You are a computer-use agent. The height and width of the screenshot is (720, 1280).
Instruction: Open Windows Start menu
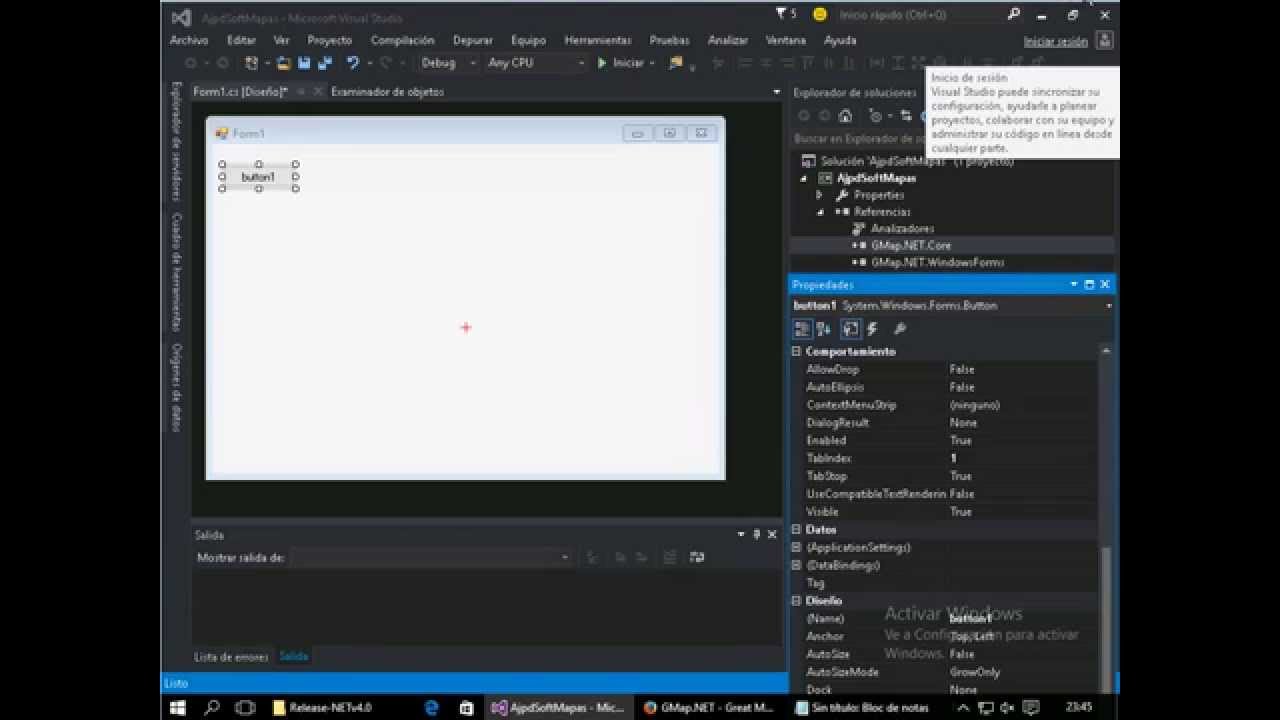click(179, 707)
